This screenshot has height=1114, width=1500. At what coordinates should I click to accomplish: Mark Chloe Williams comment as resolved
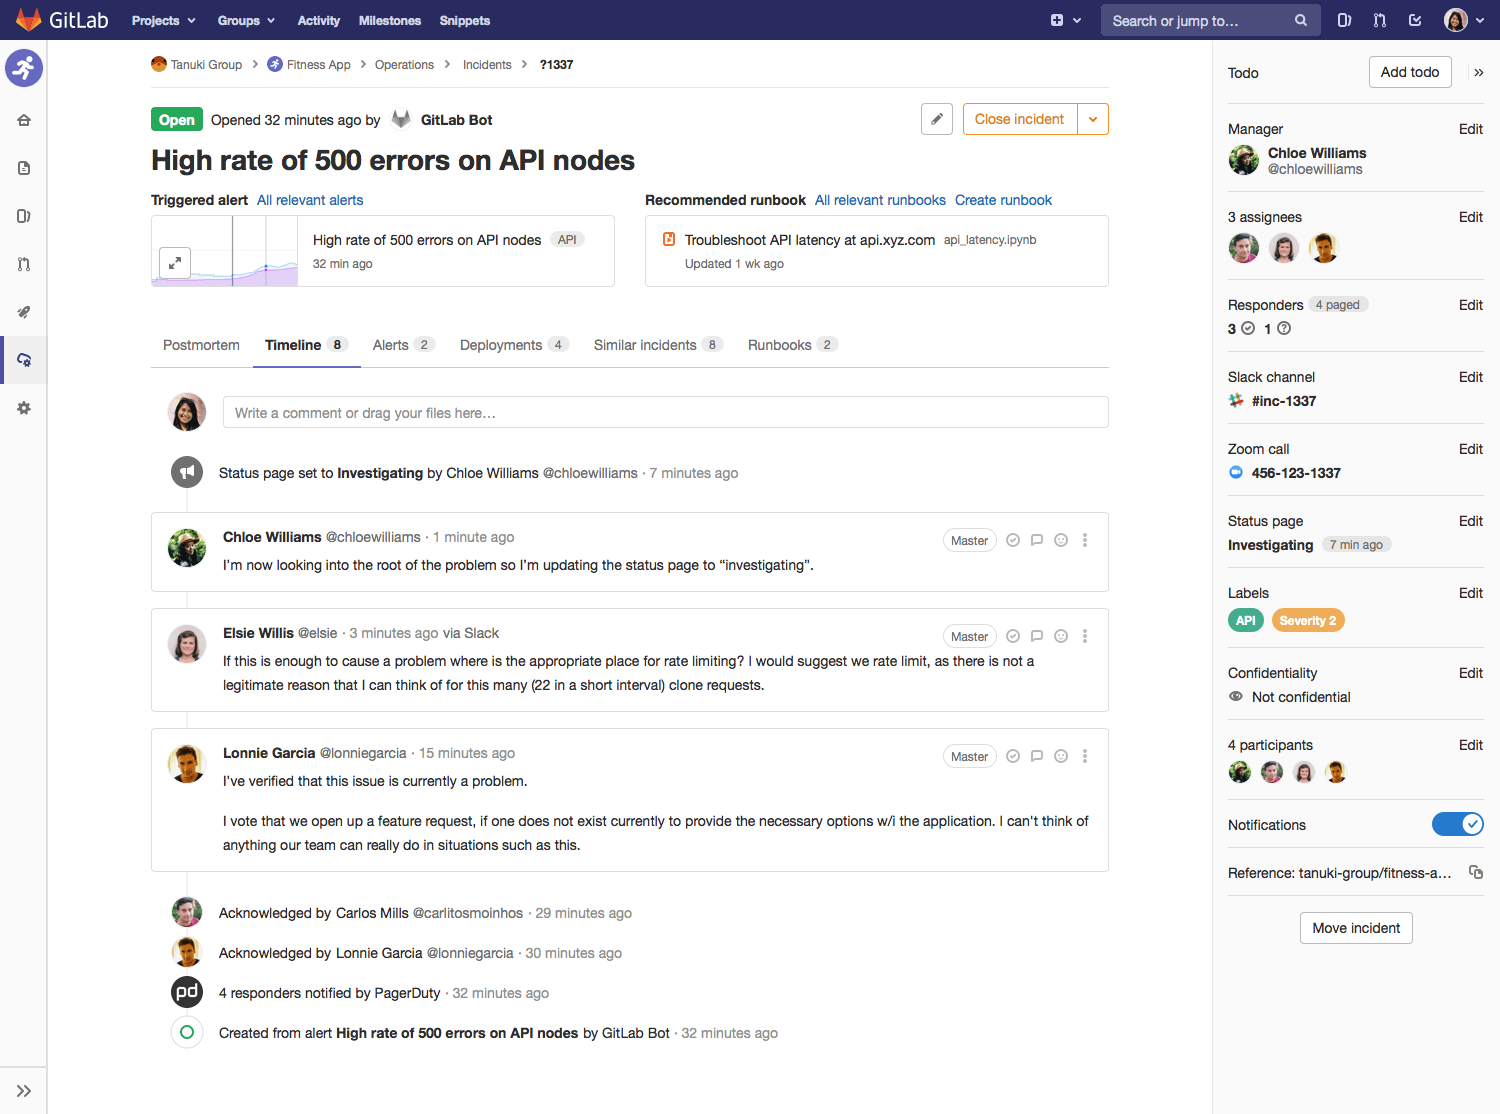tap(1013, 540)
